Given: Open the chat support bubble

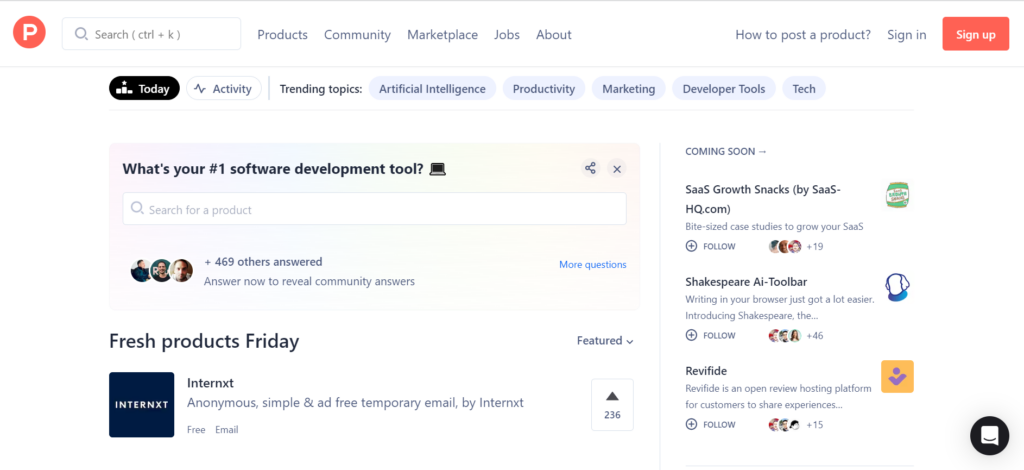Looking at the screenshot, I should point(989,435).
